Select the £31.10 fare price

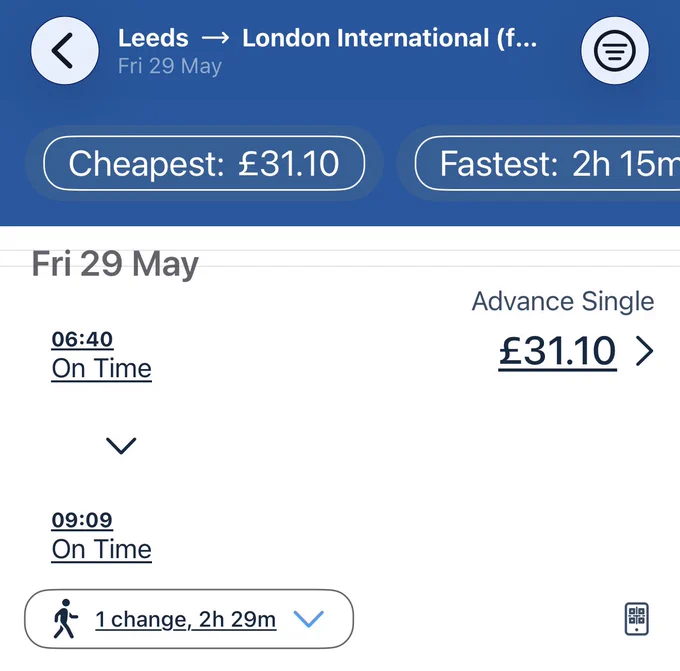coord(557,352)
